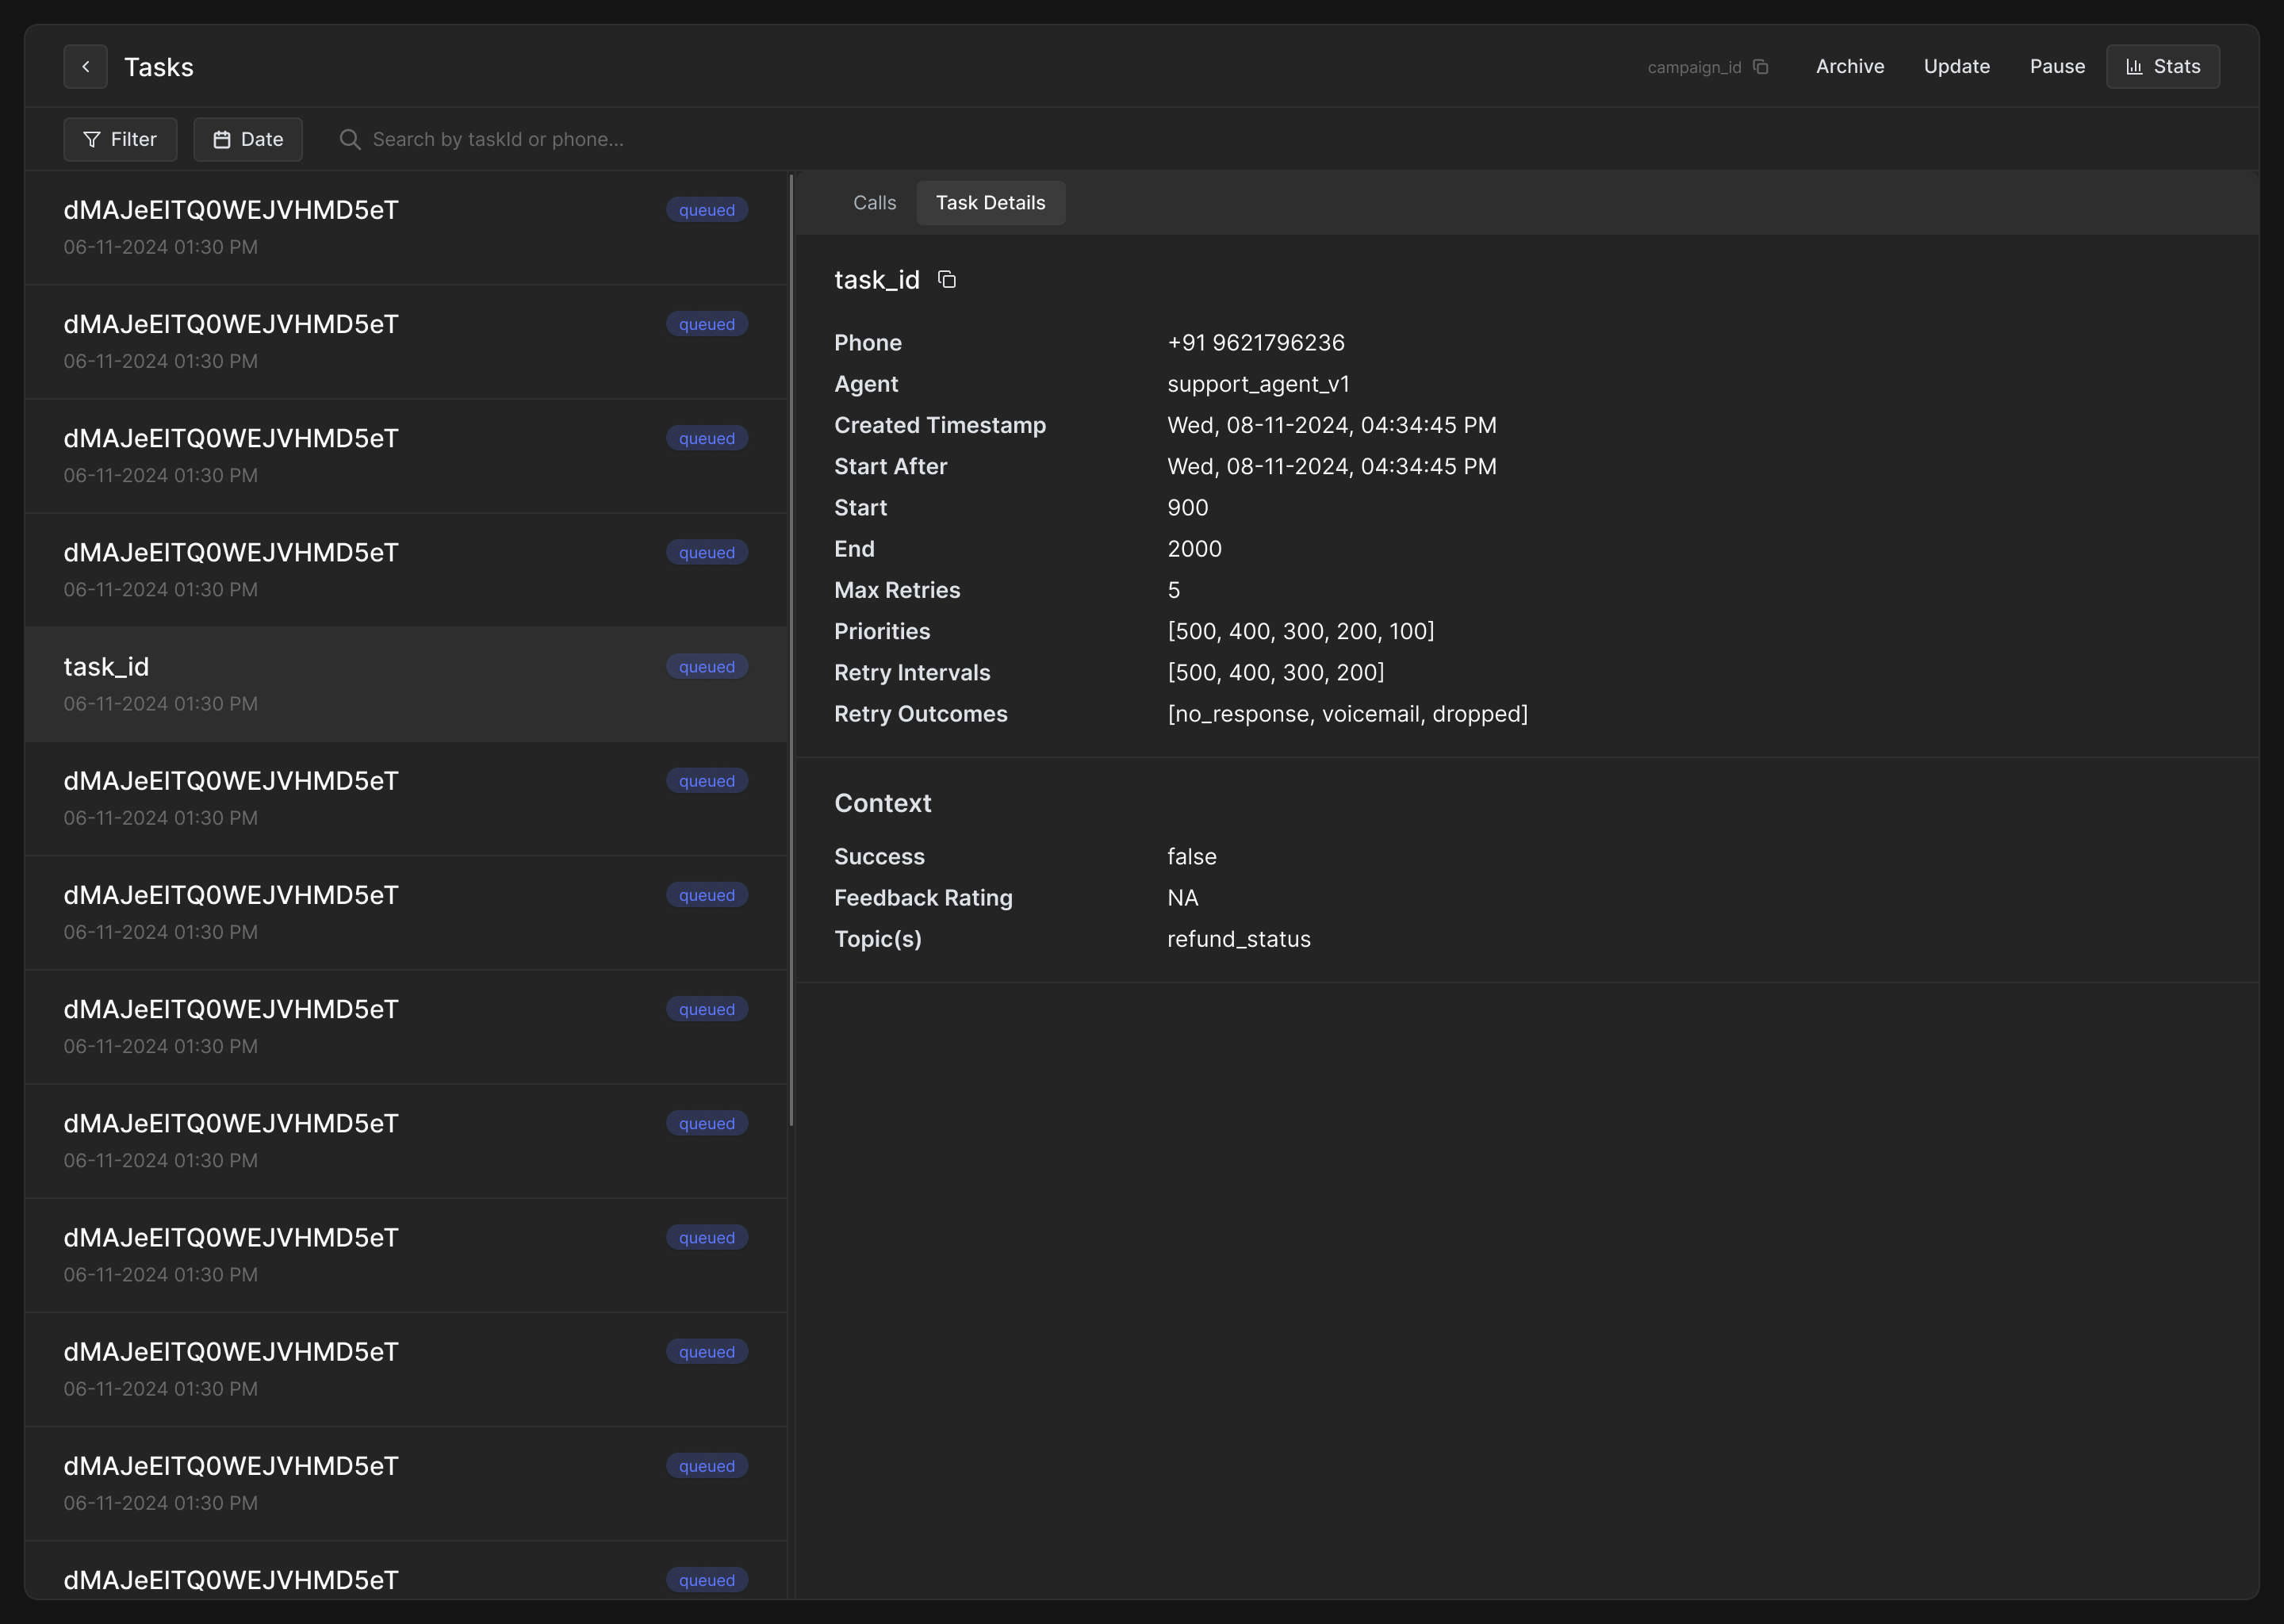Viewport: 2284px width, 1624px height.
Task: Copy the task_id with the copy icon
Action: tap(946, 280)
